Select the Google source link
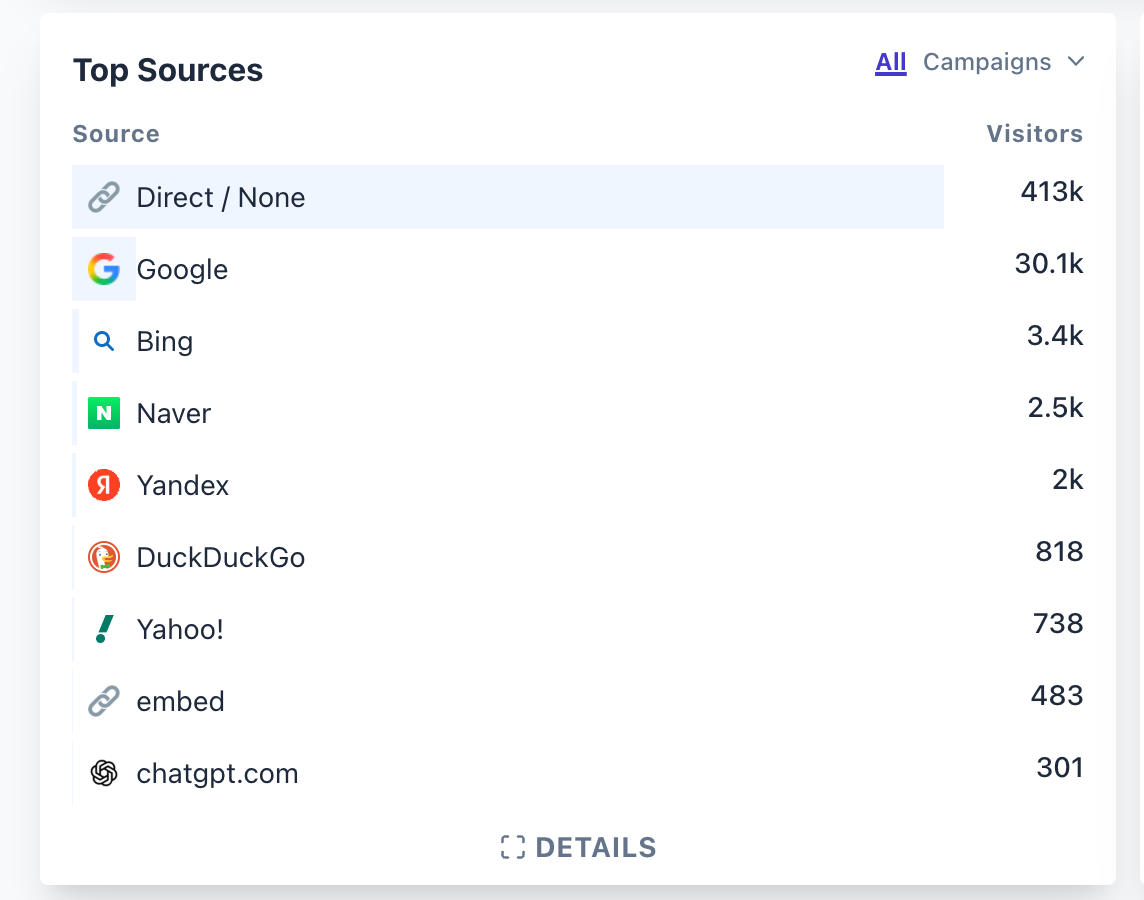 tap(182, 269)
